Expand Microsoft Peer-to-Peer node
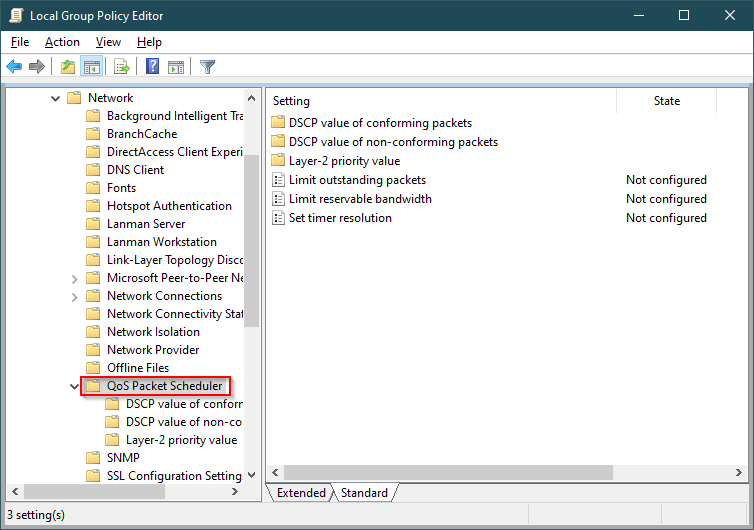754x530 pixels. click(74, 279)
